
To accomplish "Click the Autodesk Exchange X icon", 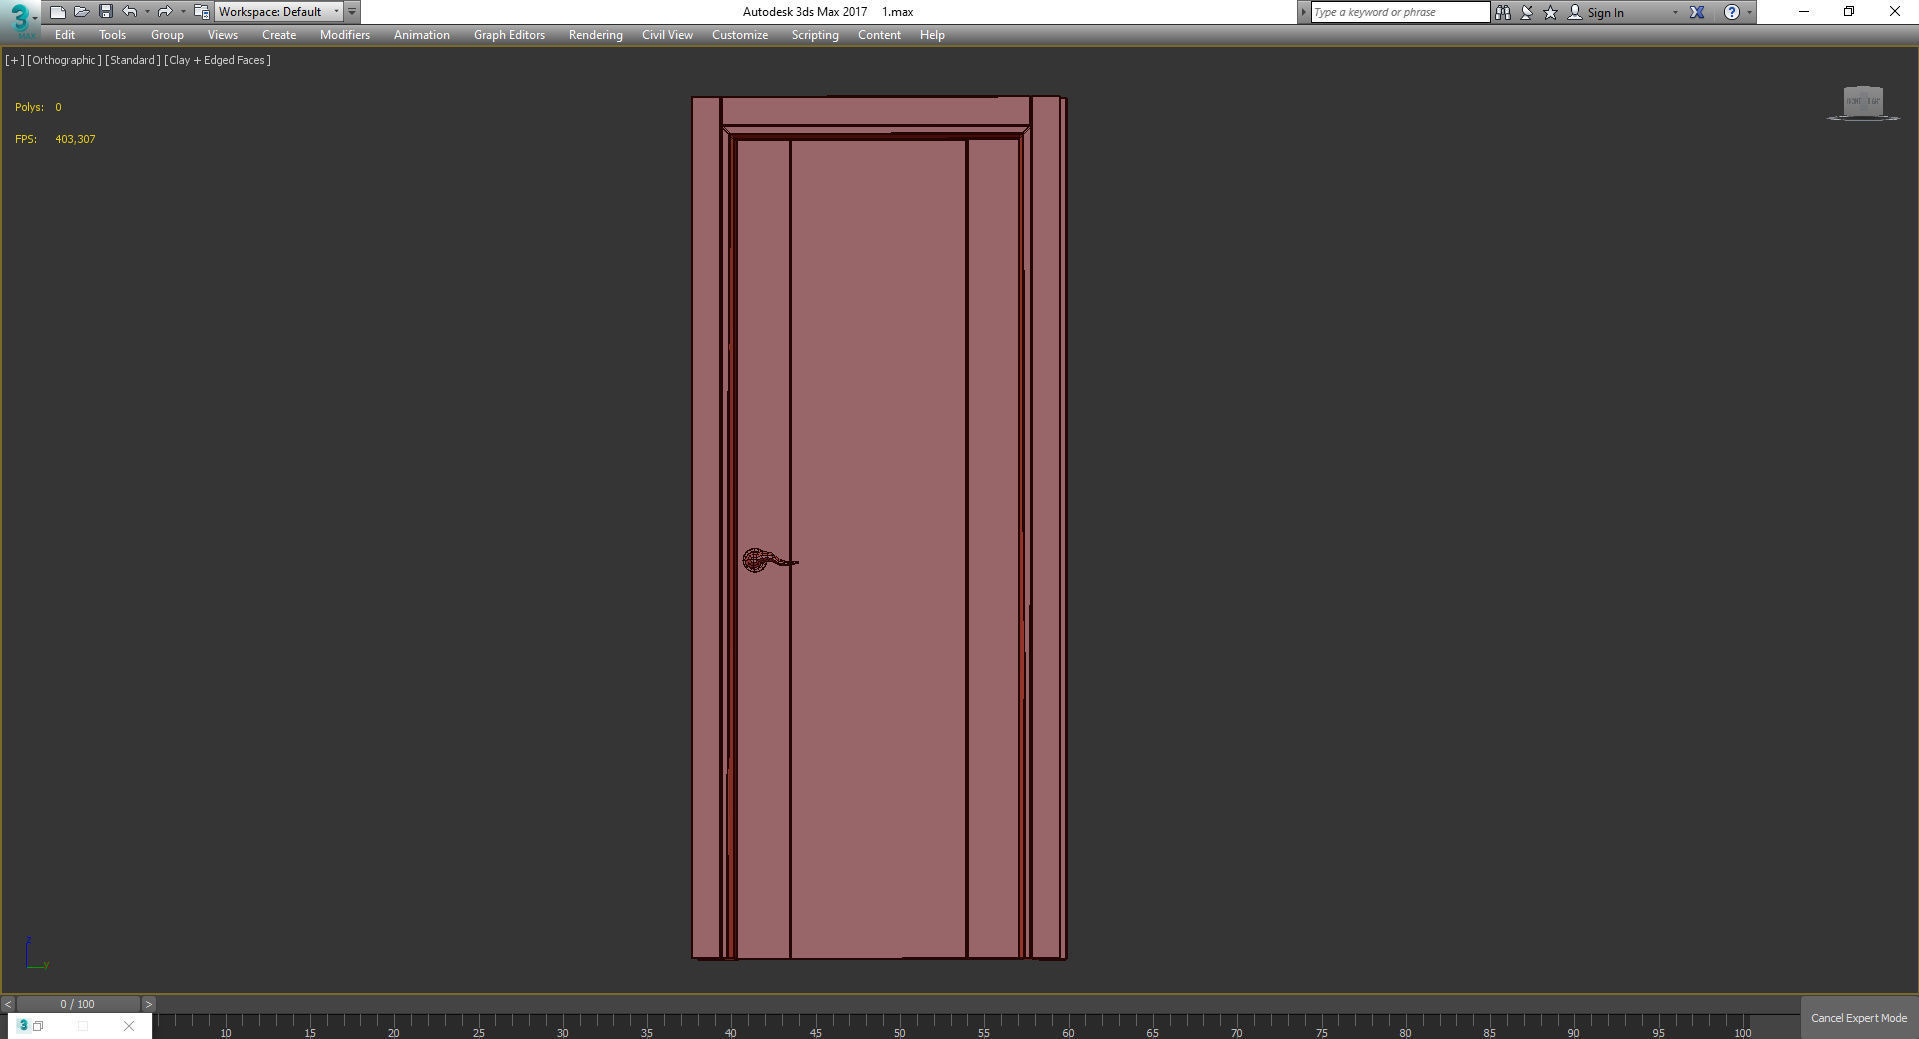I will [x=1697, y=12].
